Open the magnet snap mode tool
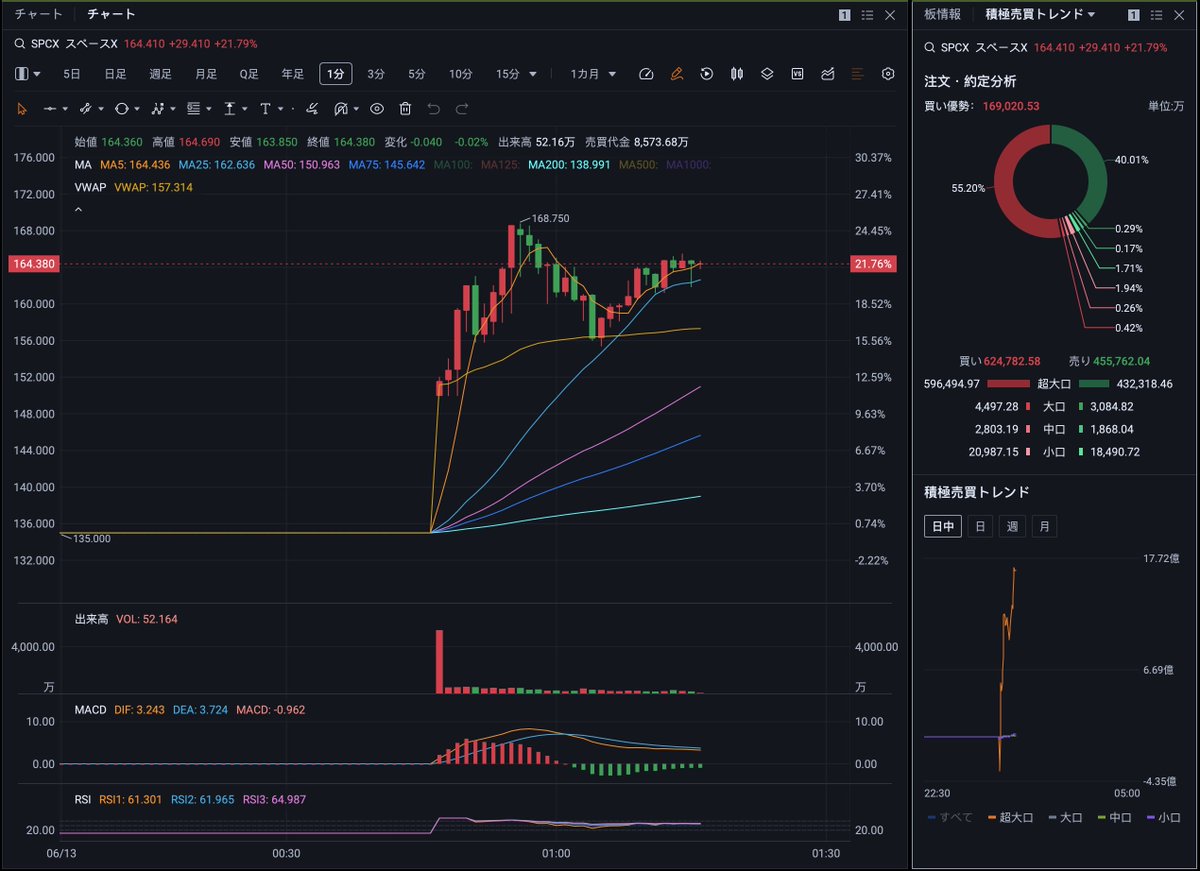Viewport: 1200px width, 871px height. click(341, 108)
